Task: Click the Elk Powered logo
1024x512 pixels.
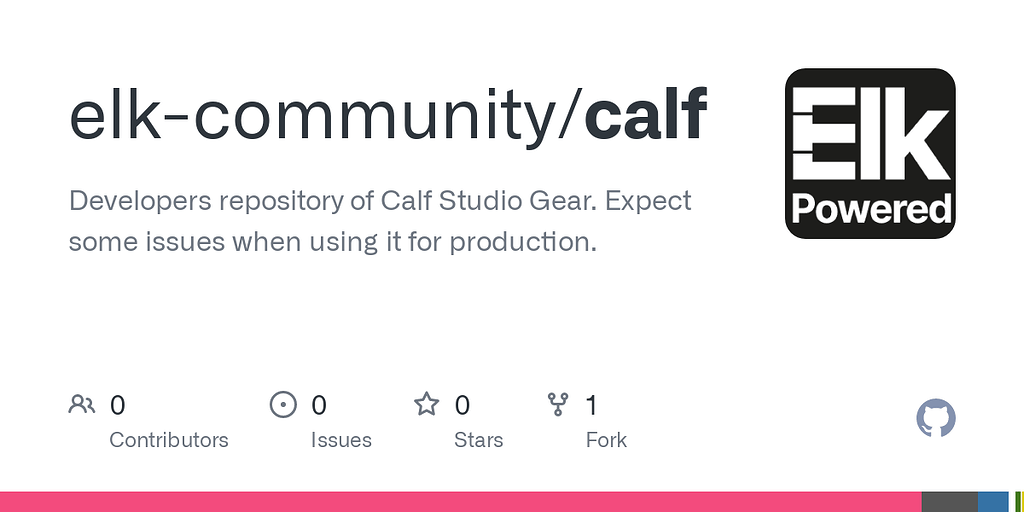Action: pyautogui.click(x=870, y=153)
